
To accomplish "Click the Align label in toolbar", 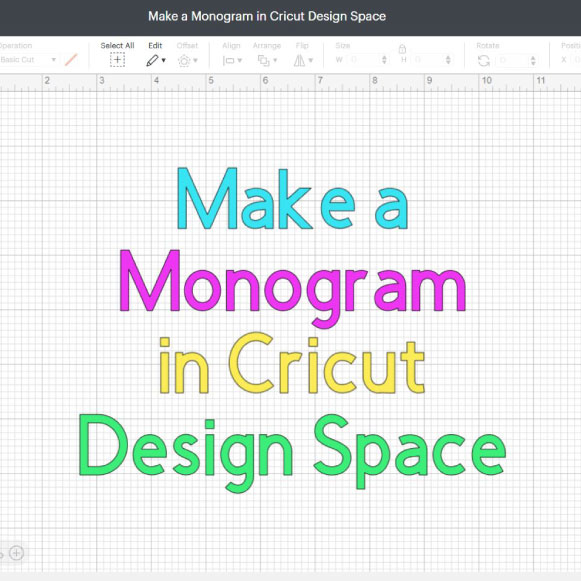I will [231, 46].
